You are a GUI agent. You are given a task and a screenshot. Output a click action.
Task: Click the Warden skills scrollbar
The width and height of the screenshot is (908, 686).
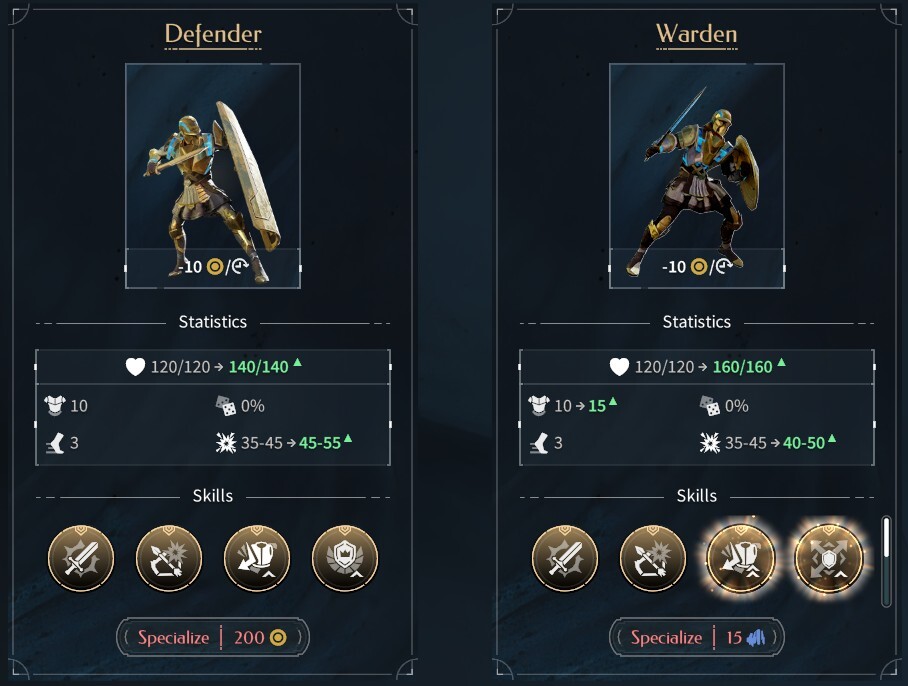(x=886, y=562)
